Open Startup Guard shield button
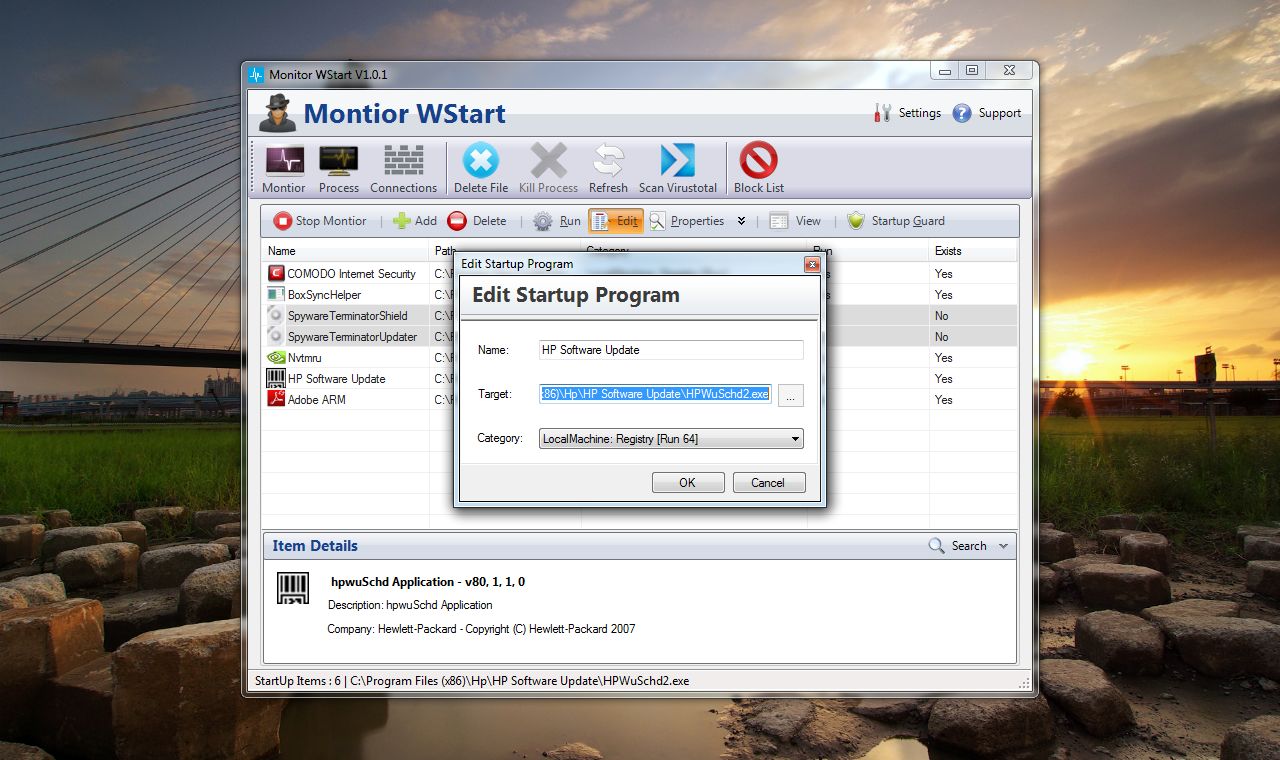 (895, 221)
